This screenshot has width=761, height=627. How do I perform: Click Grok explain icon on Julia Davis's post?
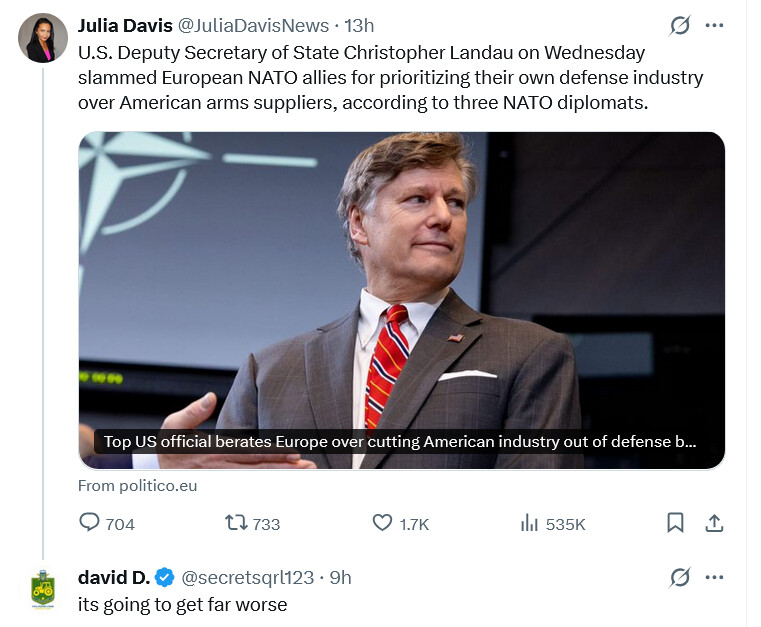(679, 25)
